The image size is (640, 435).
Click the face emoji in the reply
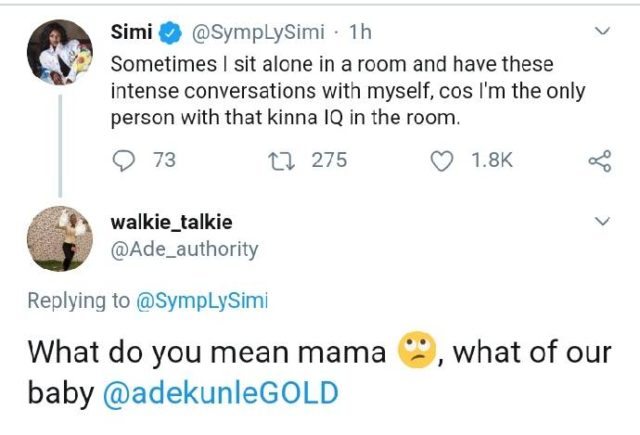416,352
